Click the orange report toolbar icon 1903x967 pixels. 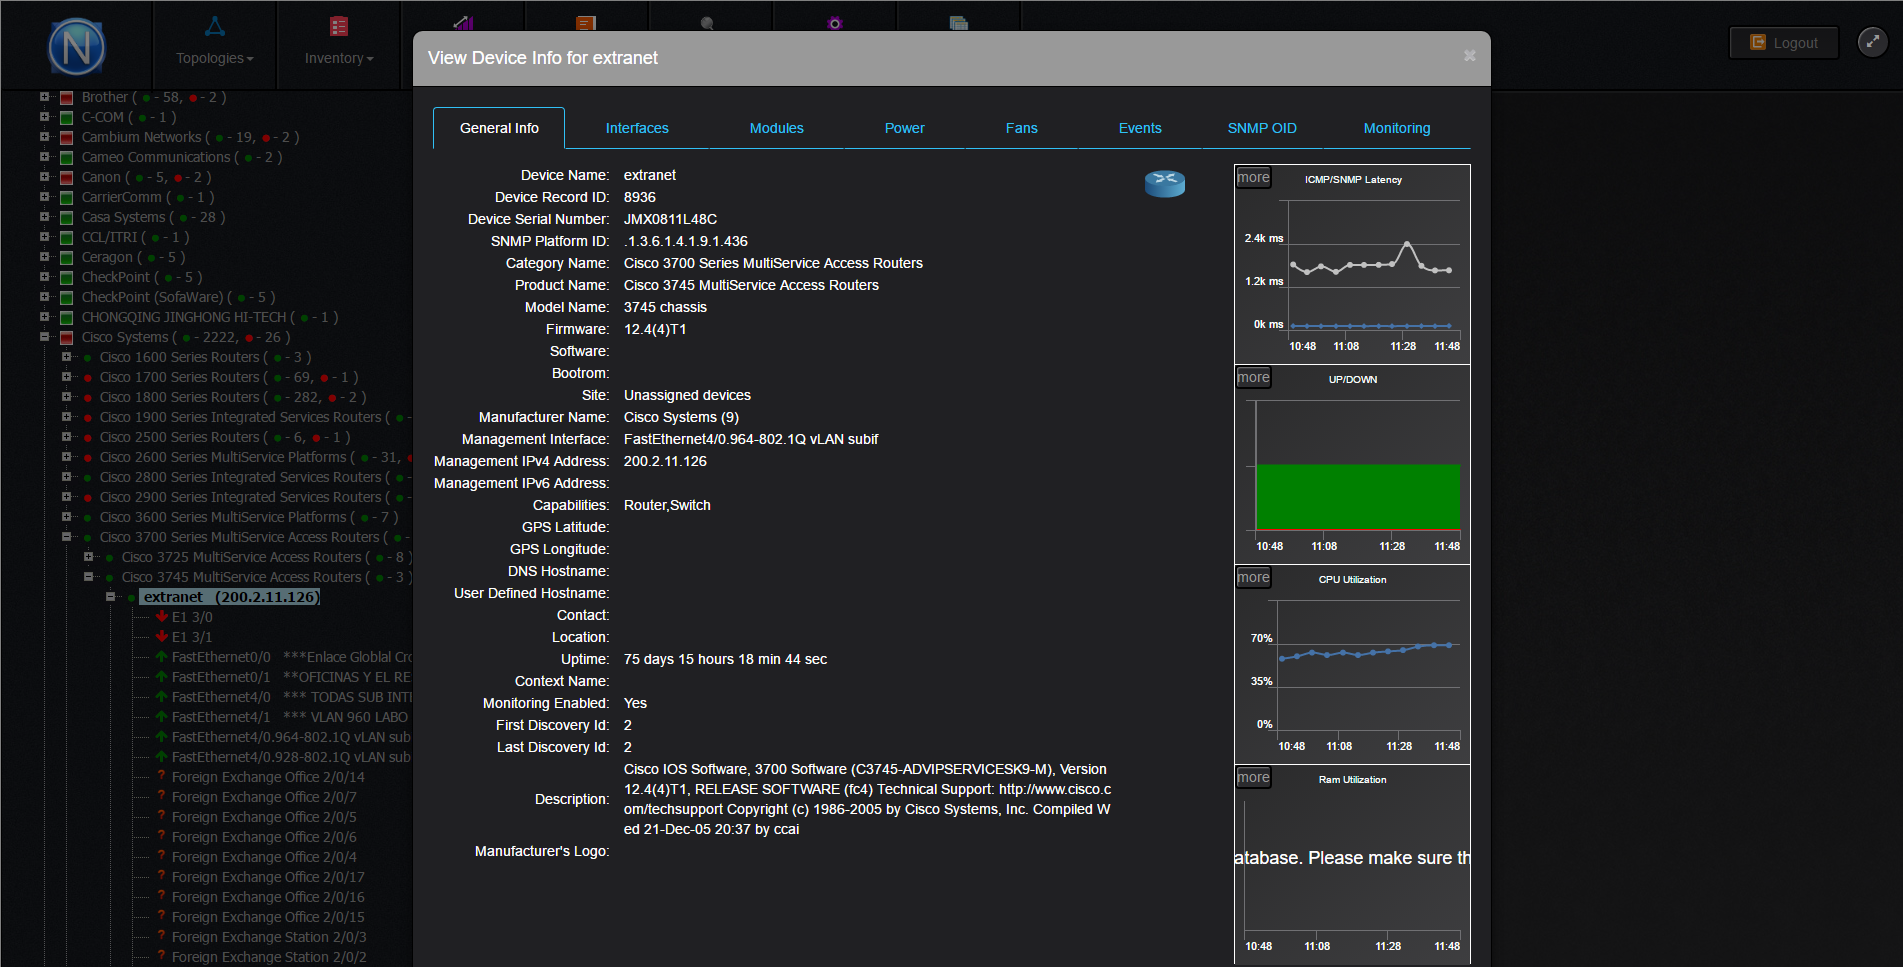pyautogui.click(x=586, y=22)
